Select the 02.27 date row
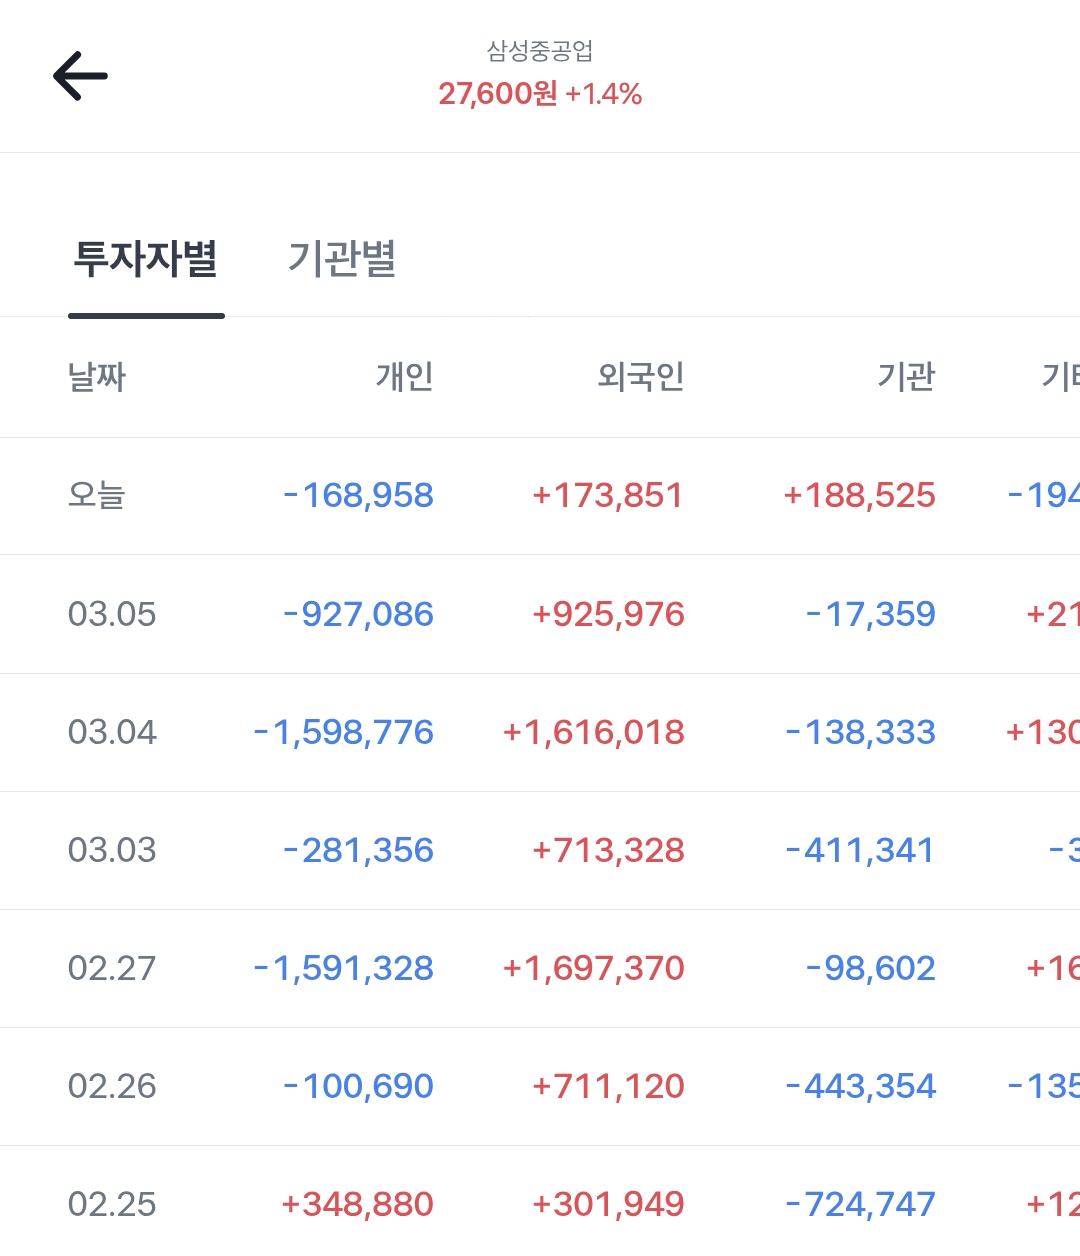Screen dimensions: 1080x1256 click(112, 968)
